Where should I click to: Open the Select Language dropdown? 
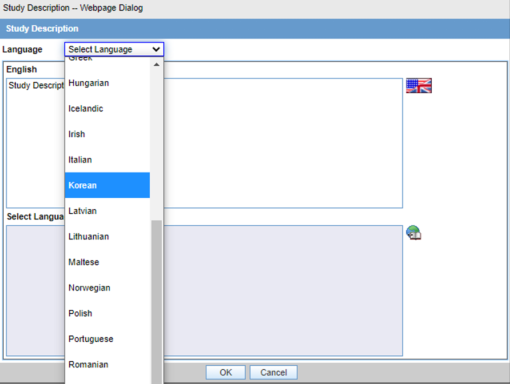click(114, 49)
